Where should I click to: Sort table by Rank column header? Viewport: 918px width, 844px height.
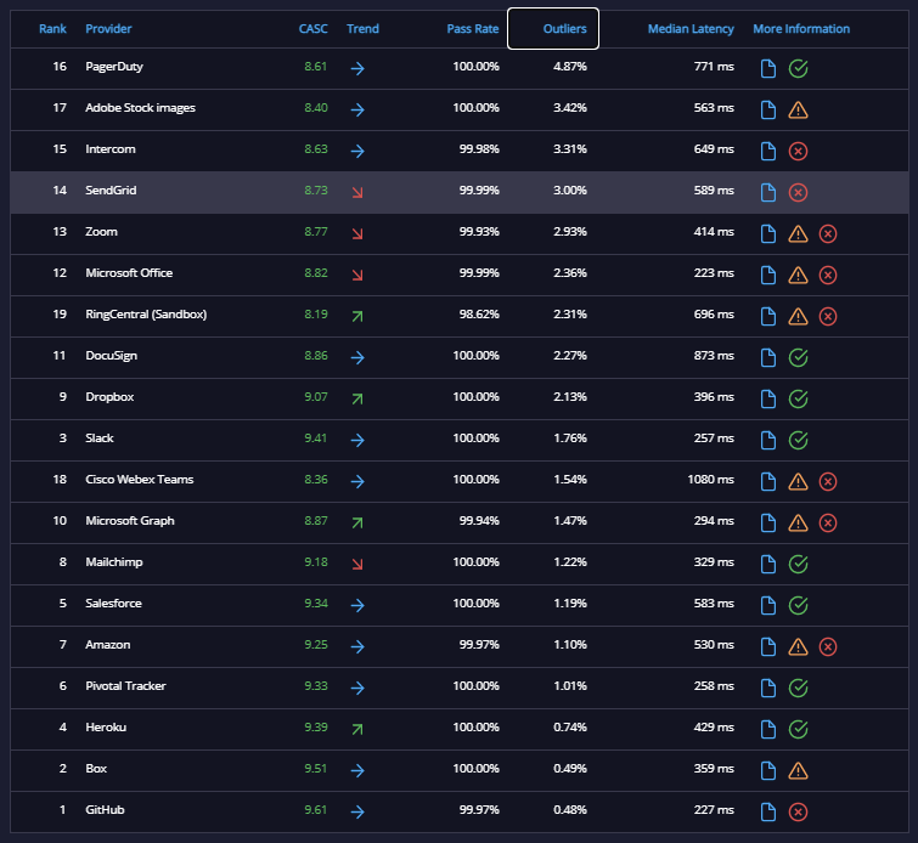[53, 29]
